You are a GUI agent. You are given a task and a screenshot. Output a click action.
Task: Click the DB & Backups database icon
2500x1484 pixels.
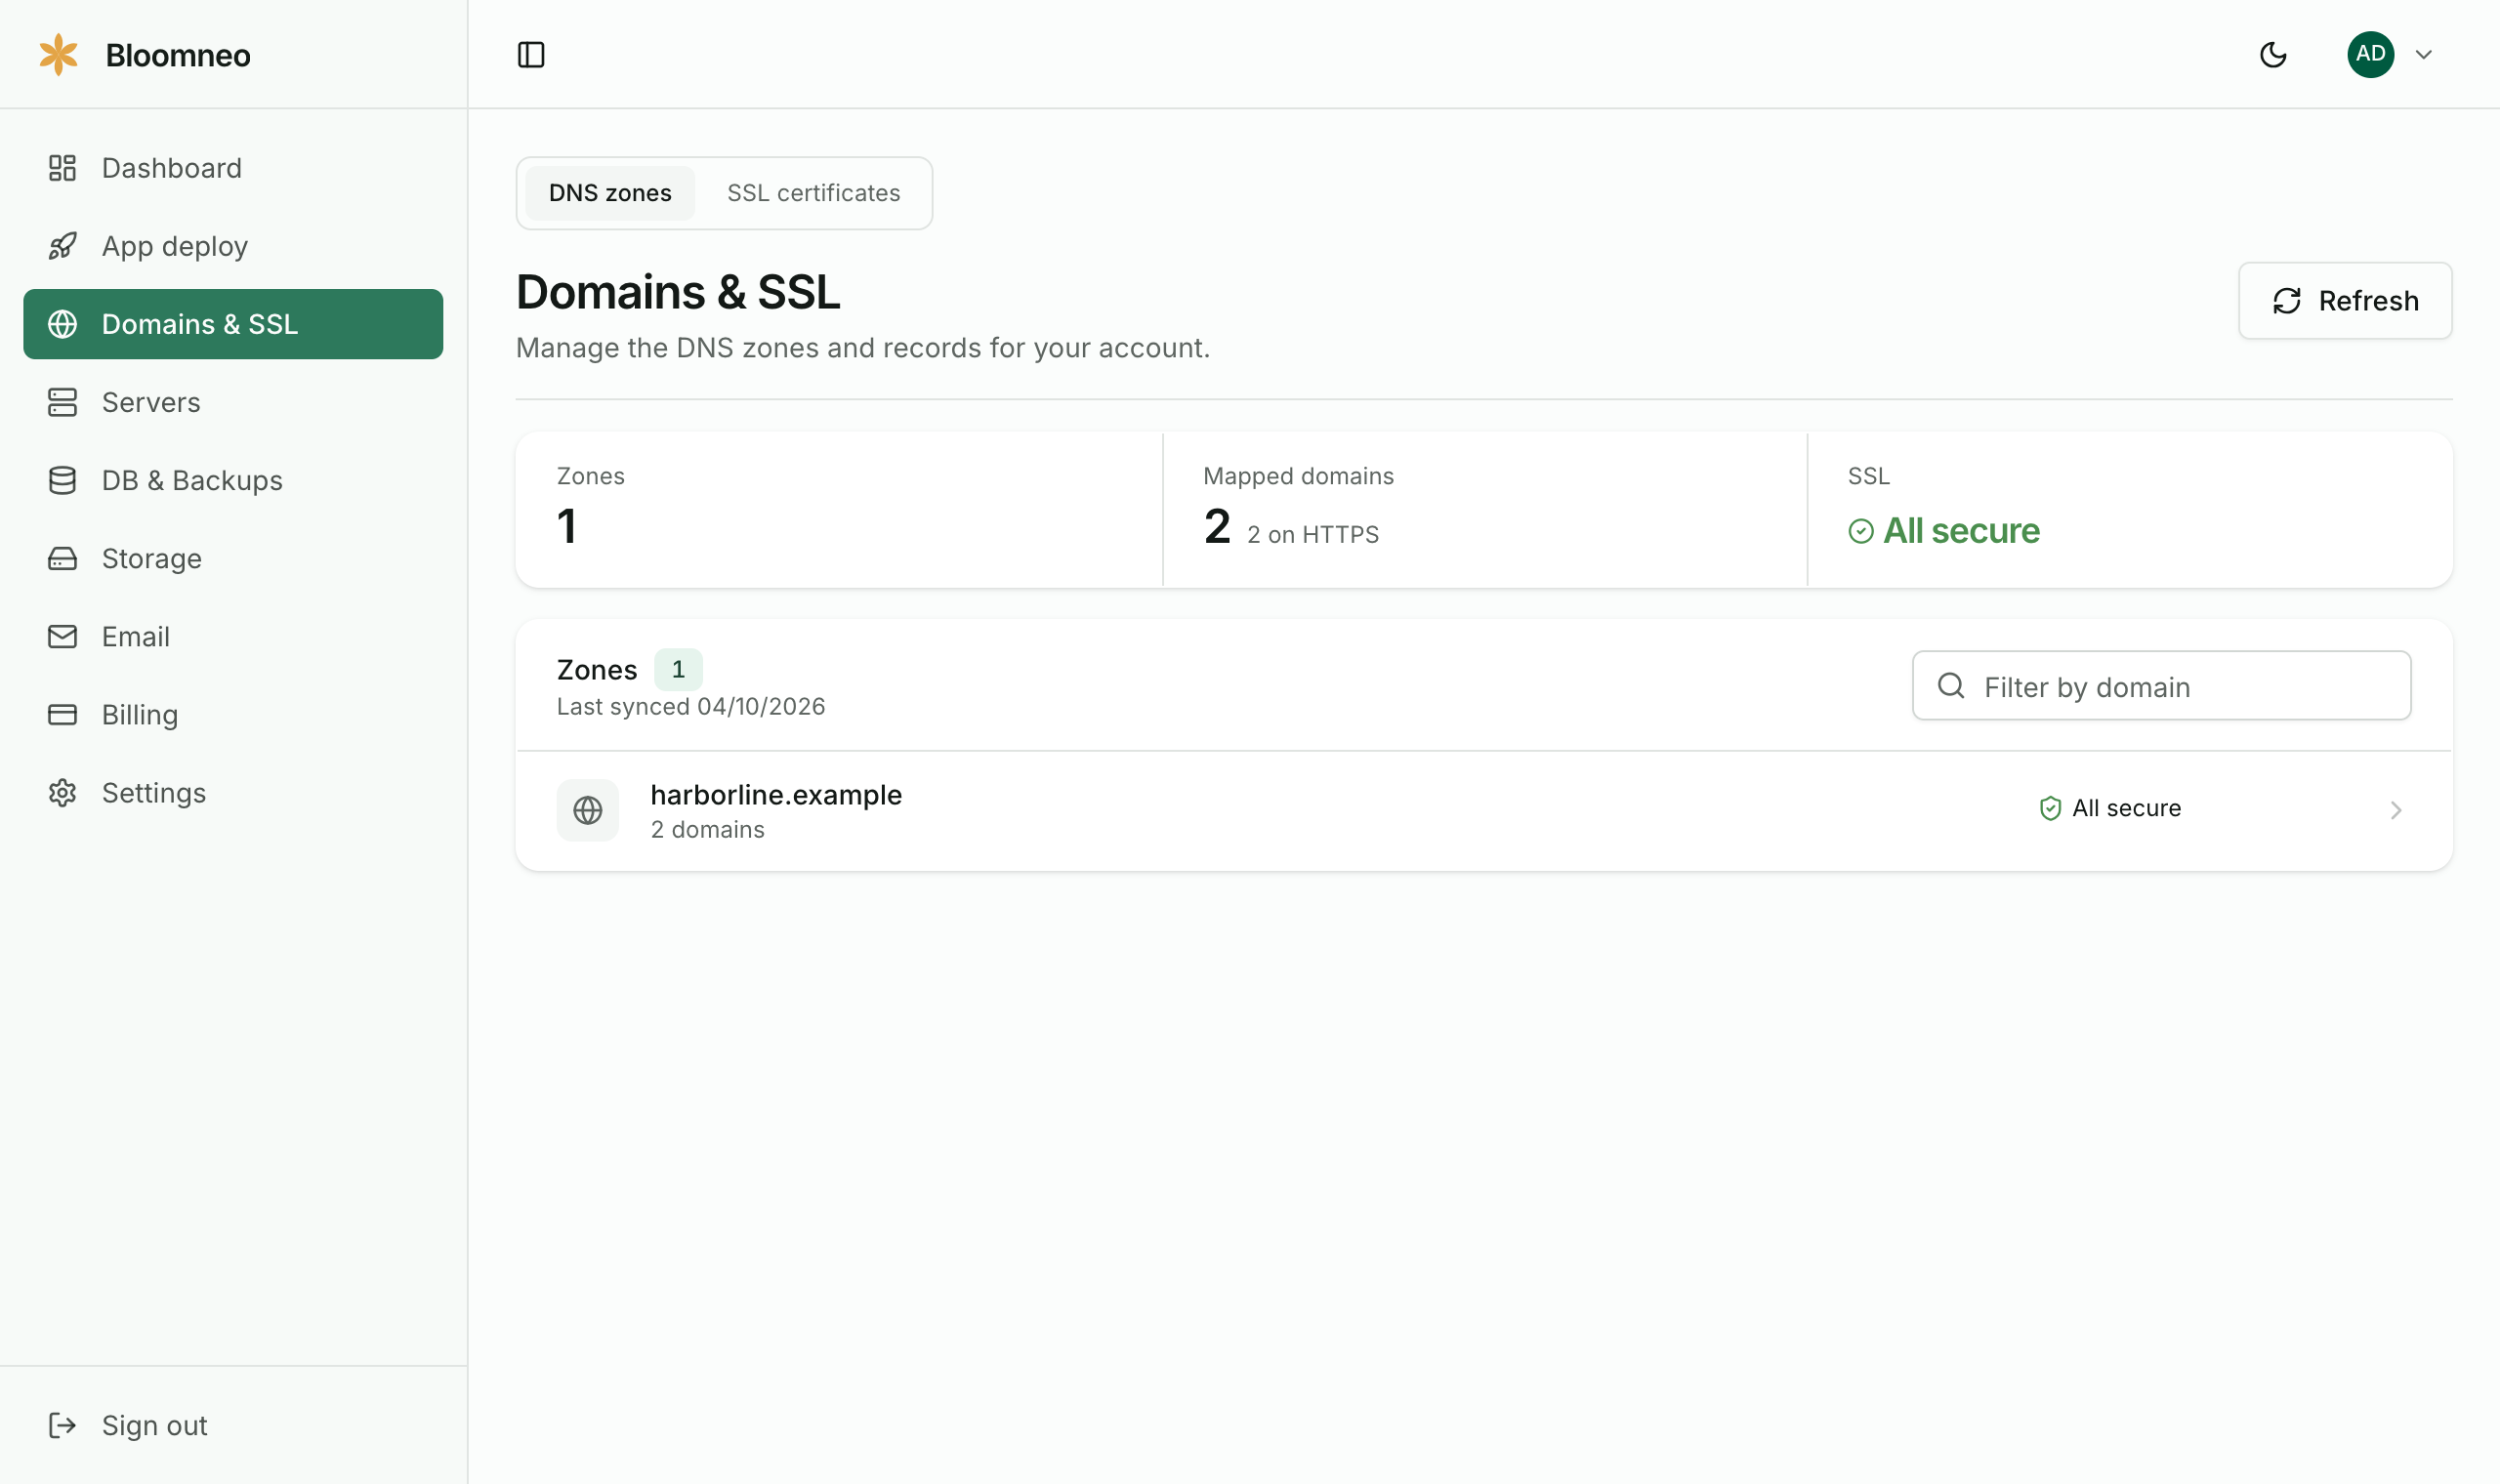pyautogui.click(x=62, y=480)
